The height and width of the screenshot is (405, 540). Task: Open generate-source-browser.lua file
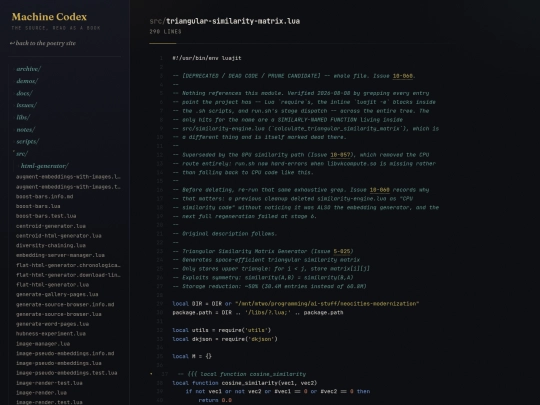point(59,314)
